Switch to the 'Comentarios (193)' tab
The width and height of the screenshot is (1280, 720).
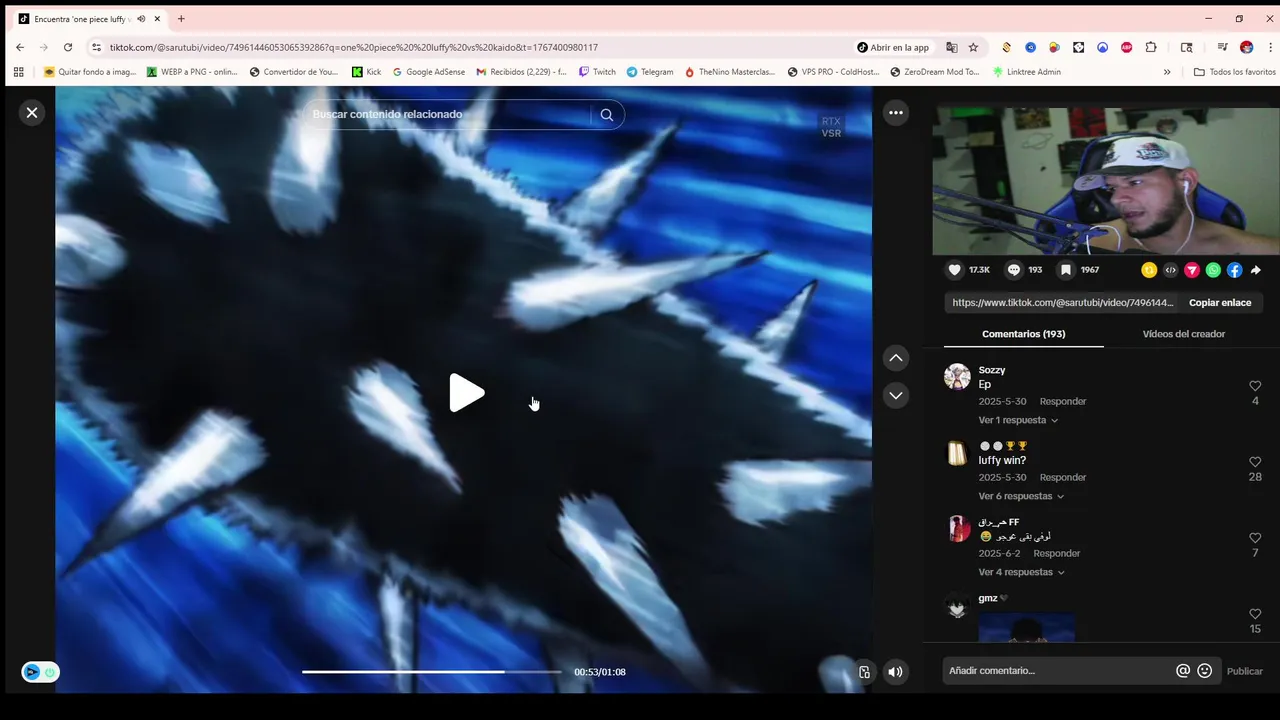[x=1023, y=334]
